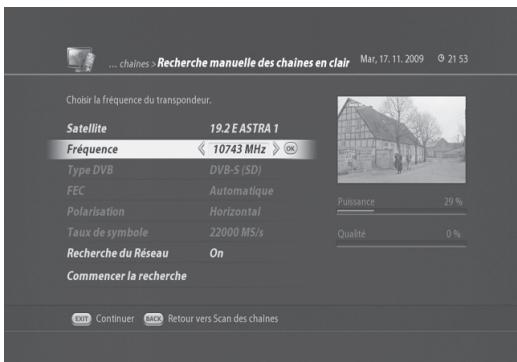Click the '... chaînes' breadcrumb
517x362 pixels.
(129, 64)
